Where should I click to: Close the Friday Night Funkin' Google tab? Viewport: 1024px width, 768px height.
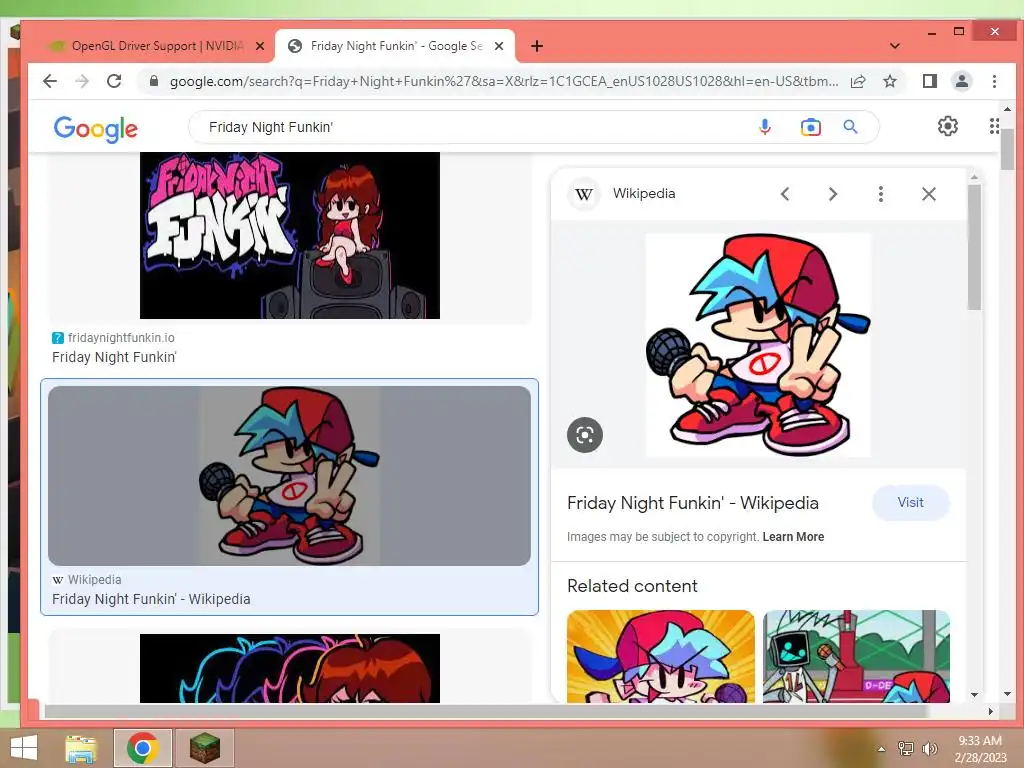coord(499,46)
